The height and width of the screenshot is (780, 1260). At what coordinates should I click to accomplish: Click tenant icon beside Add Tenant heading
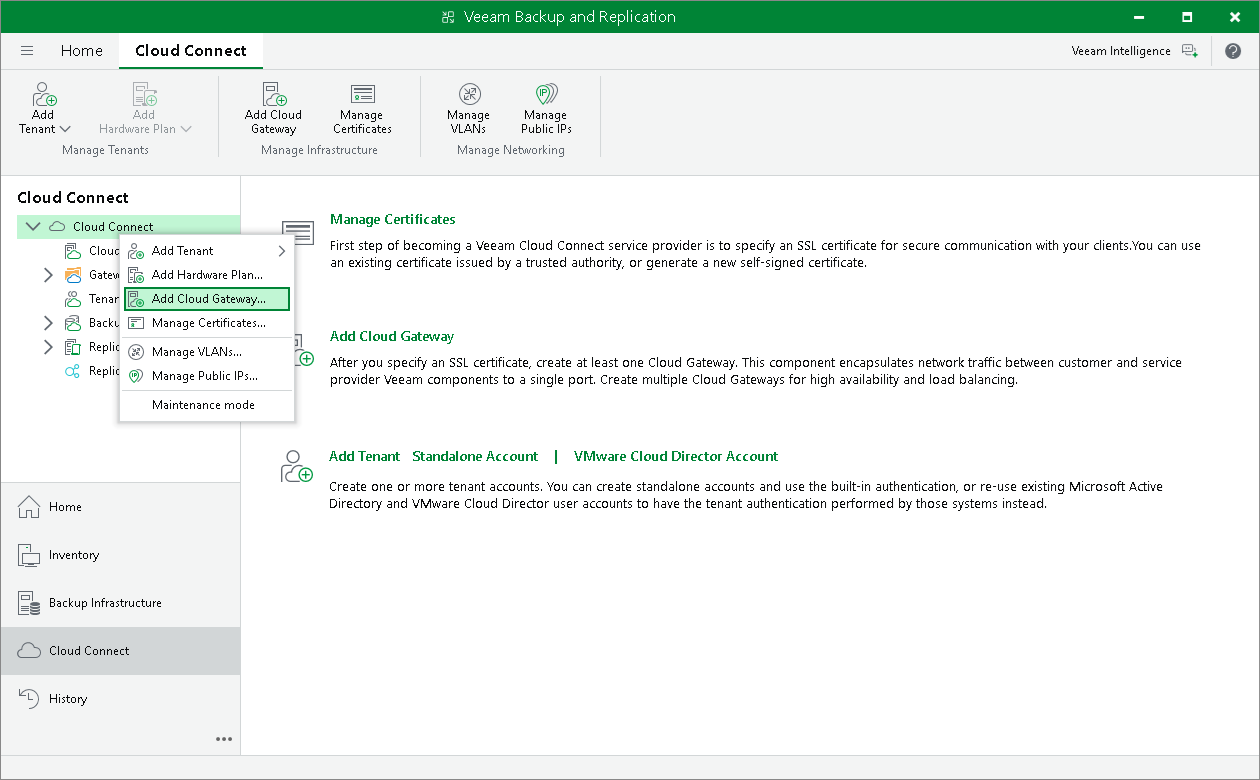tap(297, 466)
